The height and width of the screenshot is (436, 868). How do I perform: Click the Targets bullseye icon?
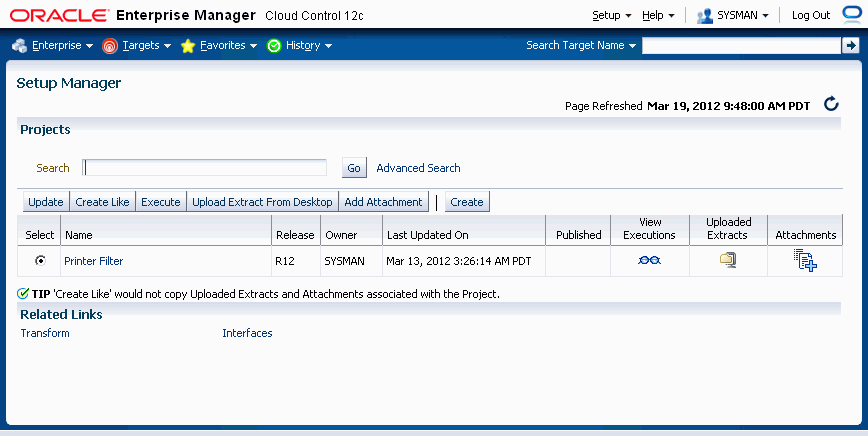coord(110,45)
